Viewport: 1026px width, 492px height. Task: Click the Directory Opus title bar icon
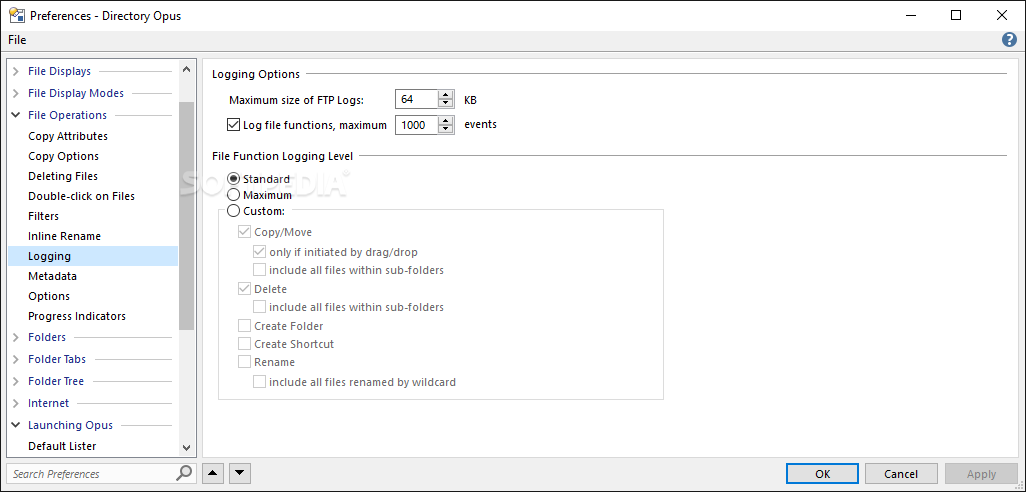click(16, 16)
